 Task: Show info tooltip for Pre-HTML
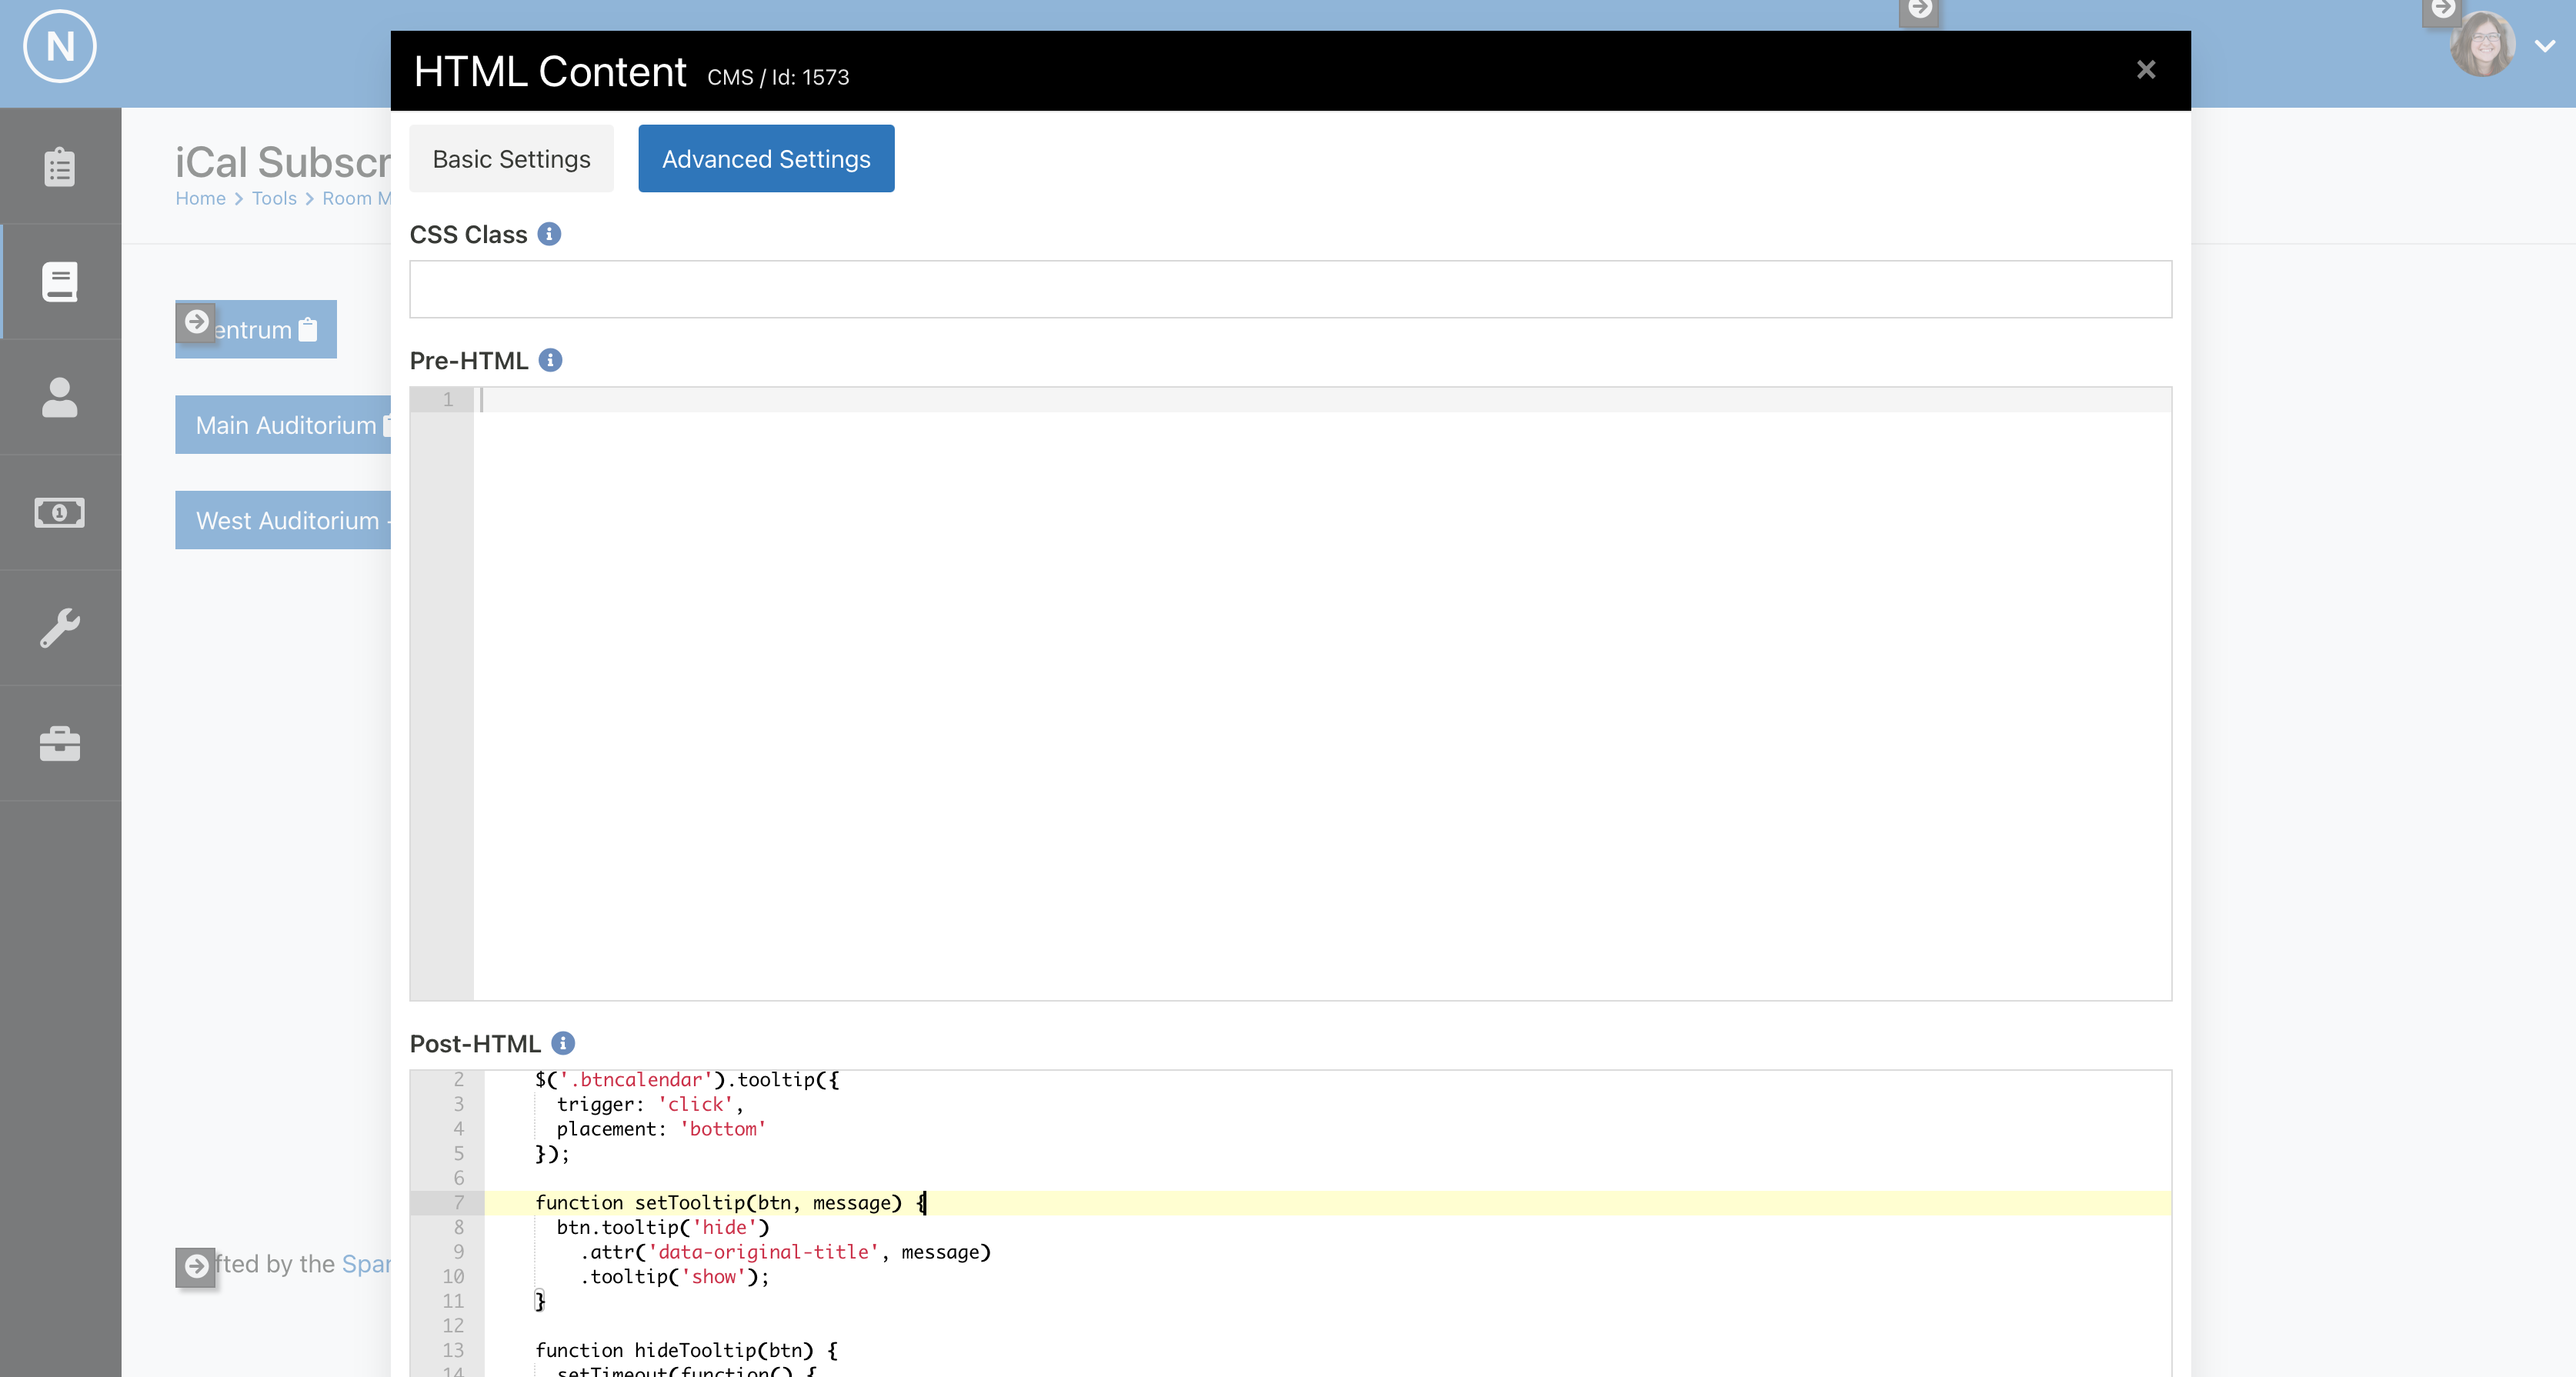click(x=550, y=360)
